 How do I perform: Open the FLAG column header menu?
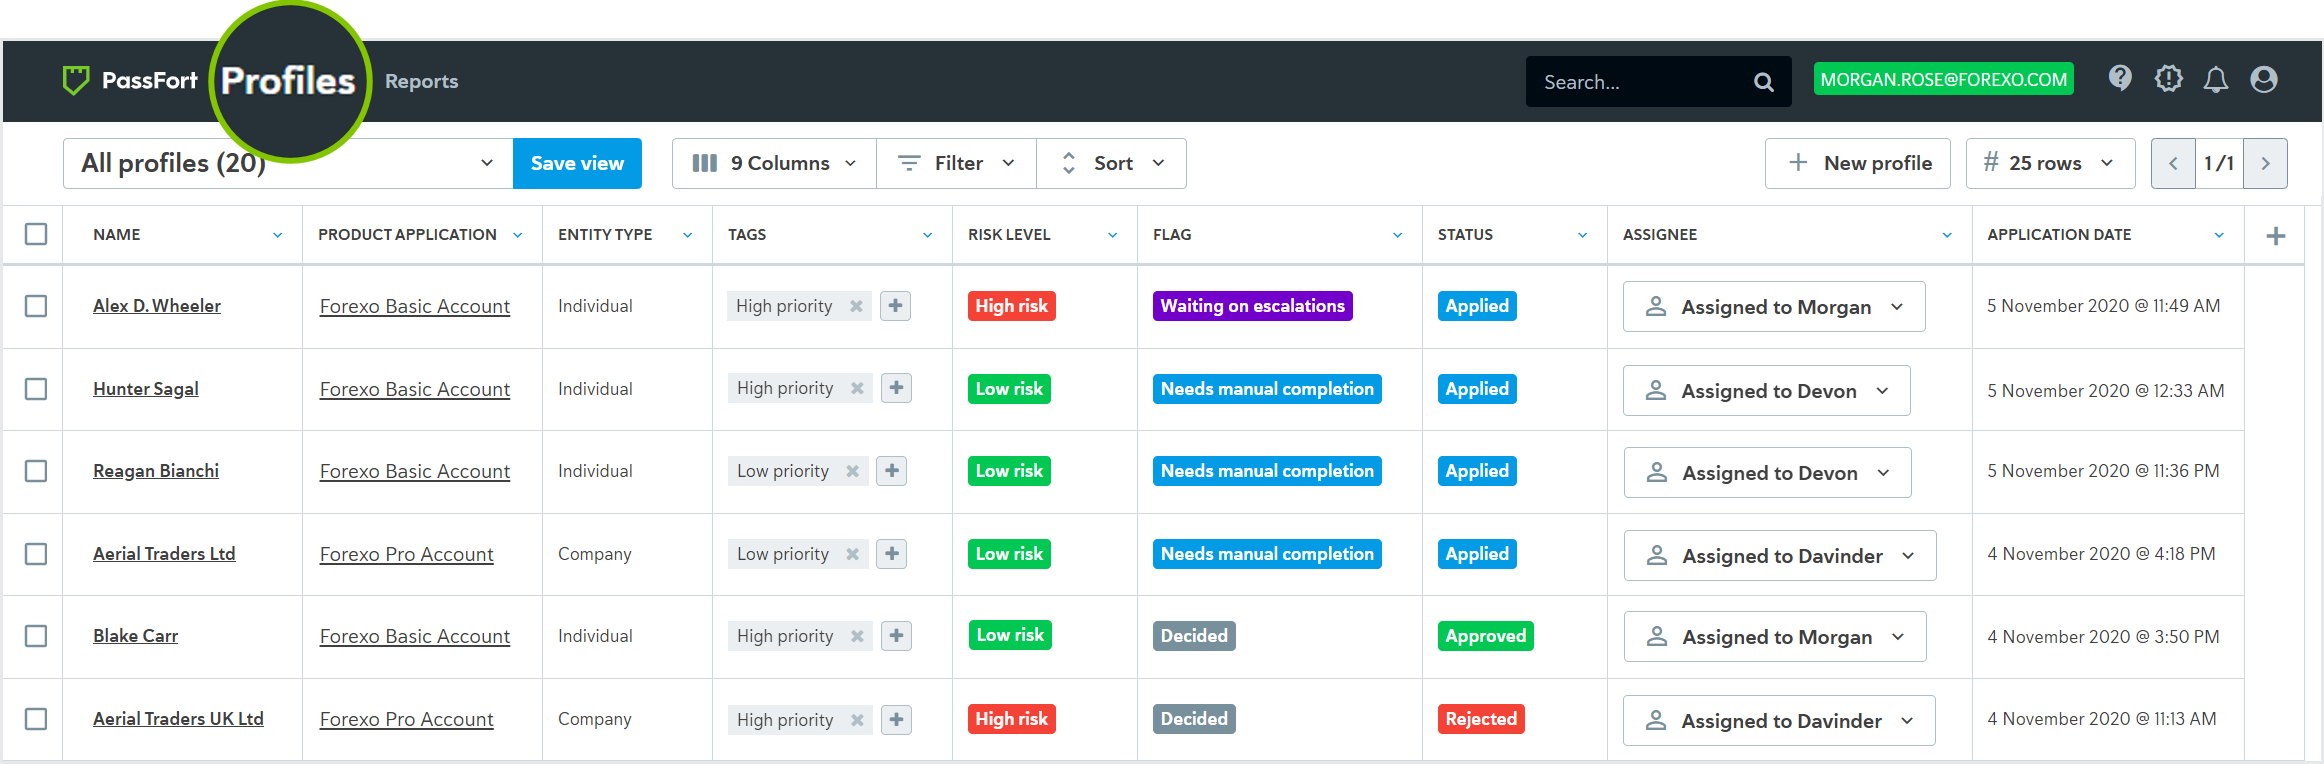pos(1397,235)
